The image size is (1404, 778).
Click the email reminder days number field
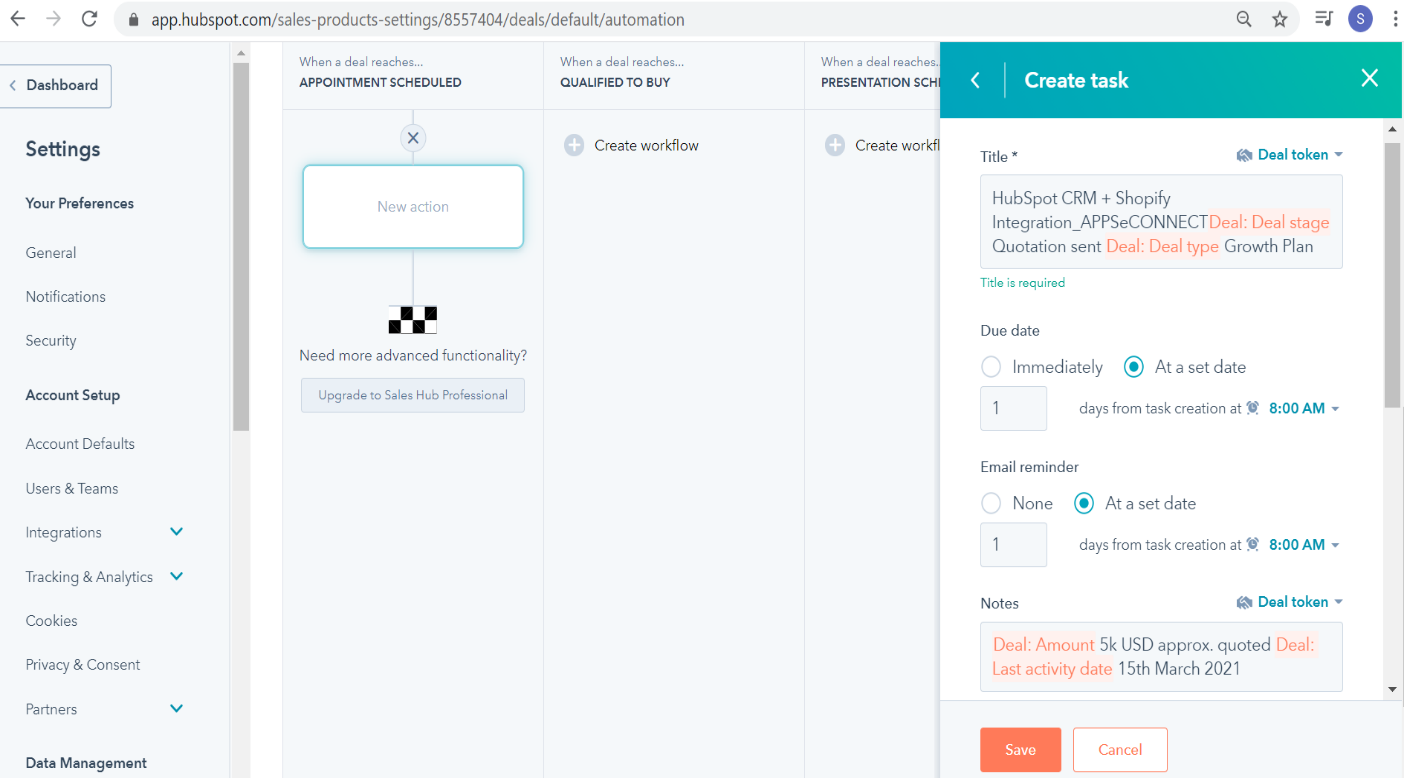pos(1014,544)
